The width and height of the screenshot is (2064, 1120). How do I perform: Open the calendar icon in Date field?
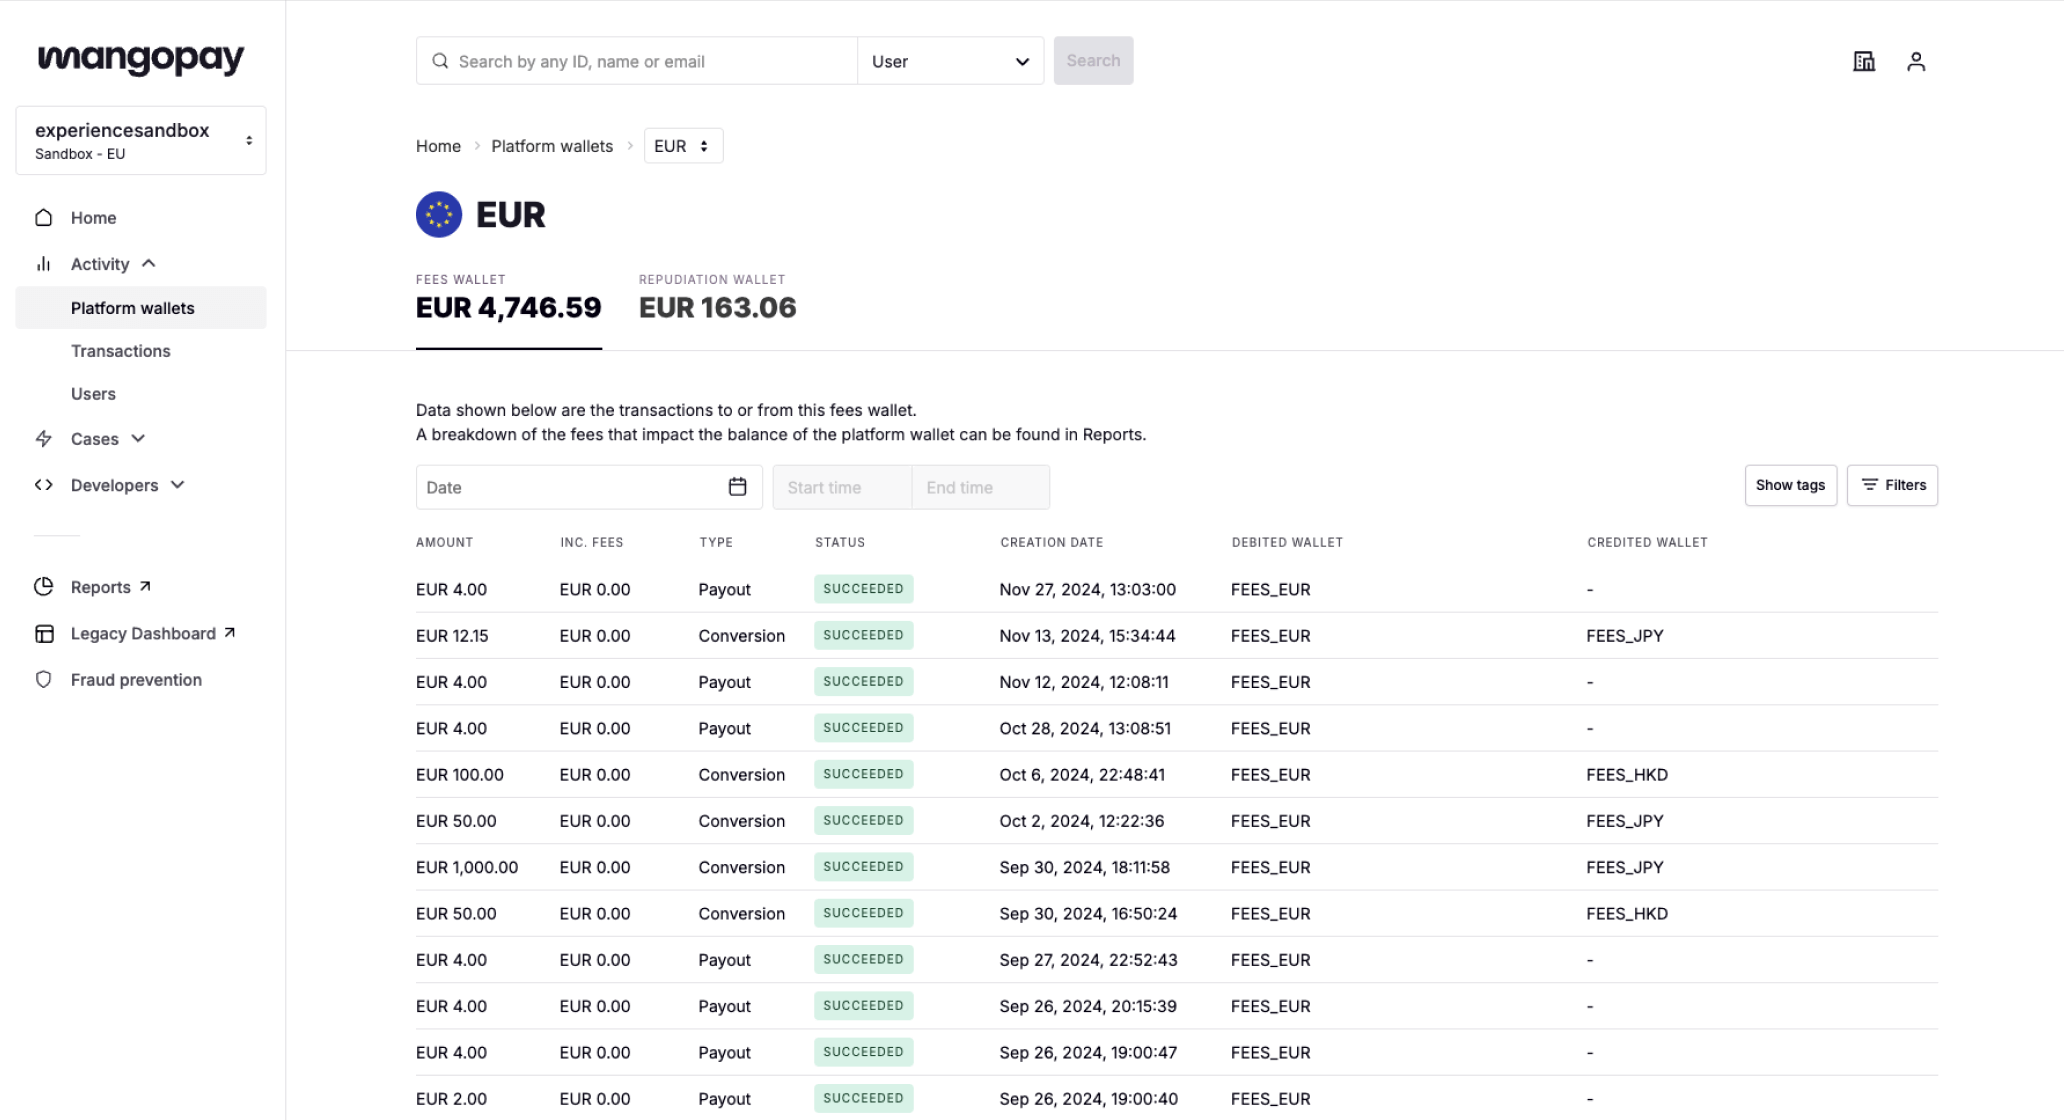tap(738, 486)
